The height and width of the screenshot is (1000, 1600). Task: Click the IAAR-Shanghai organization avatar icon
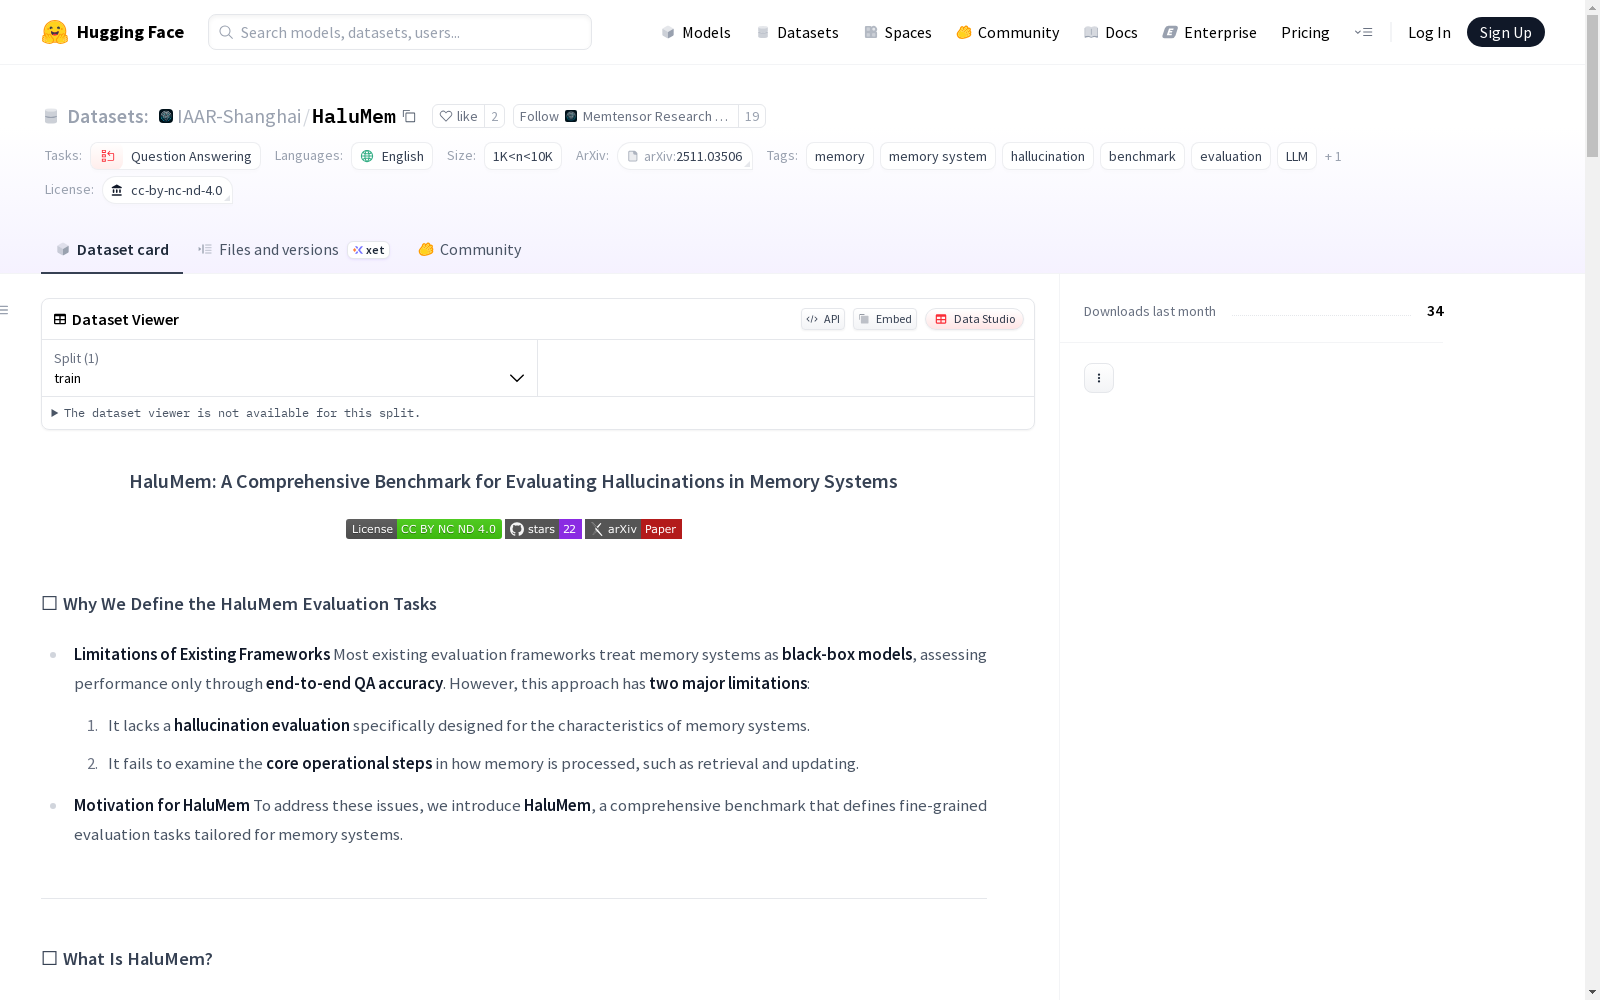tap(166, 116)
